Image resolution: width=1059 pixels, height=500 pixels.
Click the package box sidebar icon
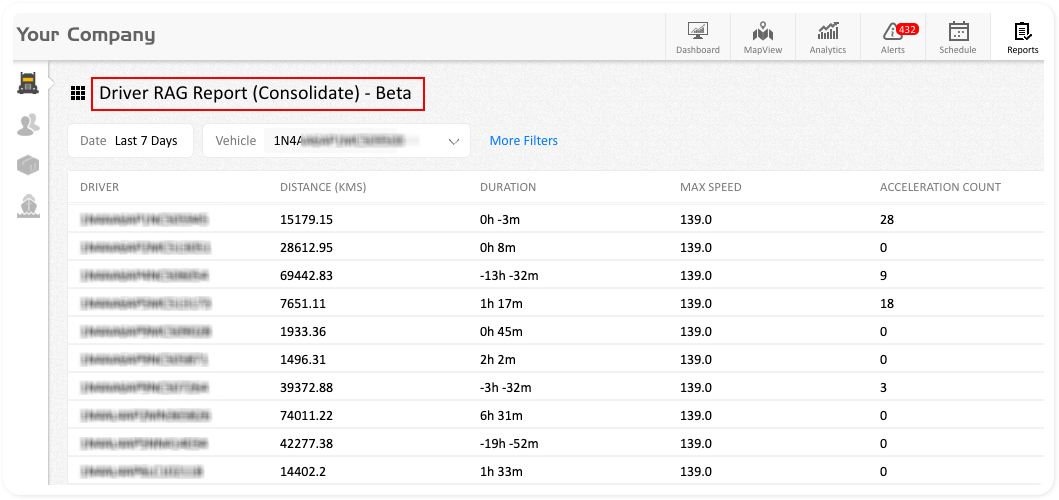pyautogui.click(x=28, y=165)
